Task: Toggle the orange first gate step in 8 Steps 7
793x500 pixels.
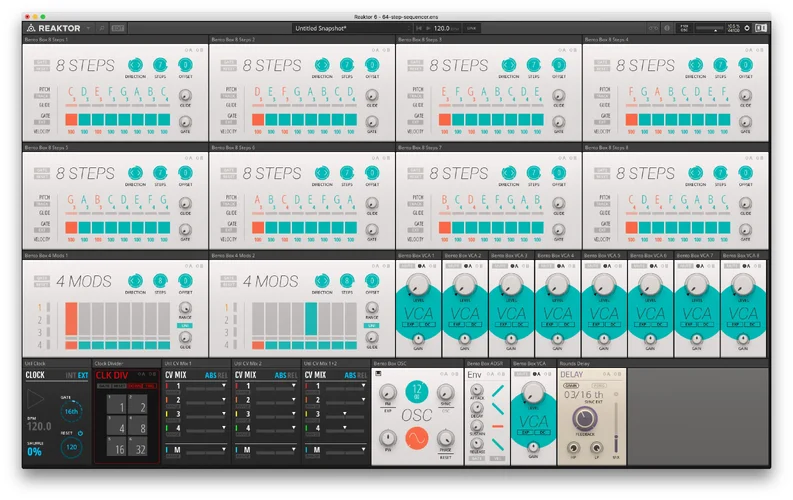Action: coord(445,228)
